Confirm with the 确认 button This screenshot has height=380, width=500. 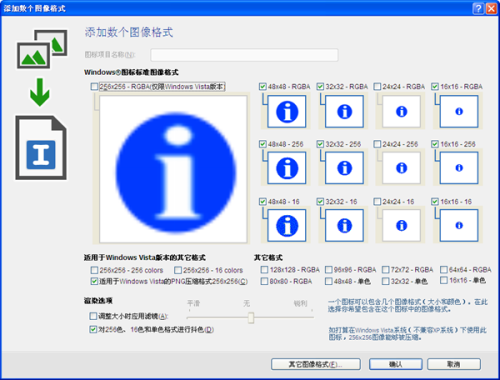click(x=396, y=364)
